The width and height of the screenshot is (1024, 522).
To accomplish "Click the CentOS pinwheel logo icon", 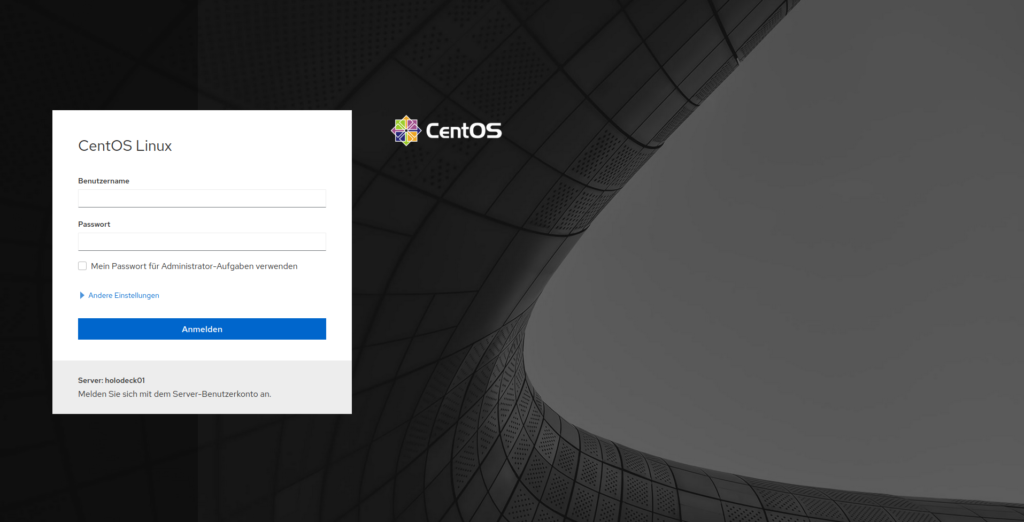I will tap(406, 131).
